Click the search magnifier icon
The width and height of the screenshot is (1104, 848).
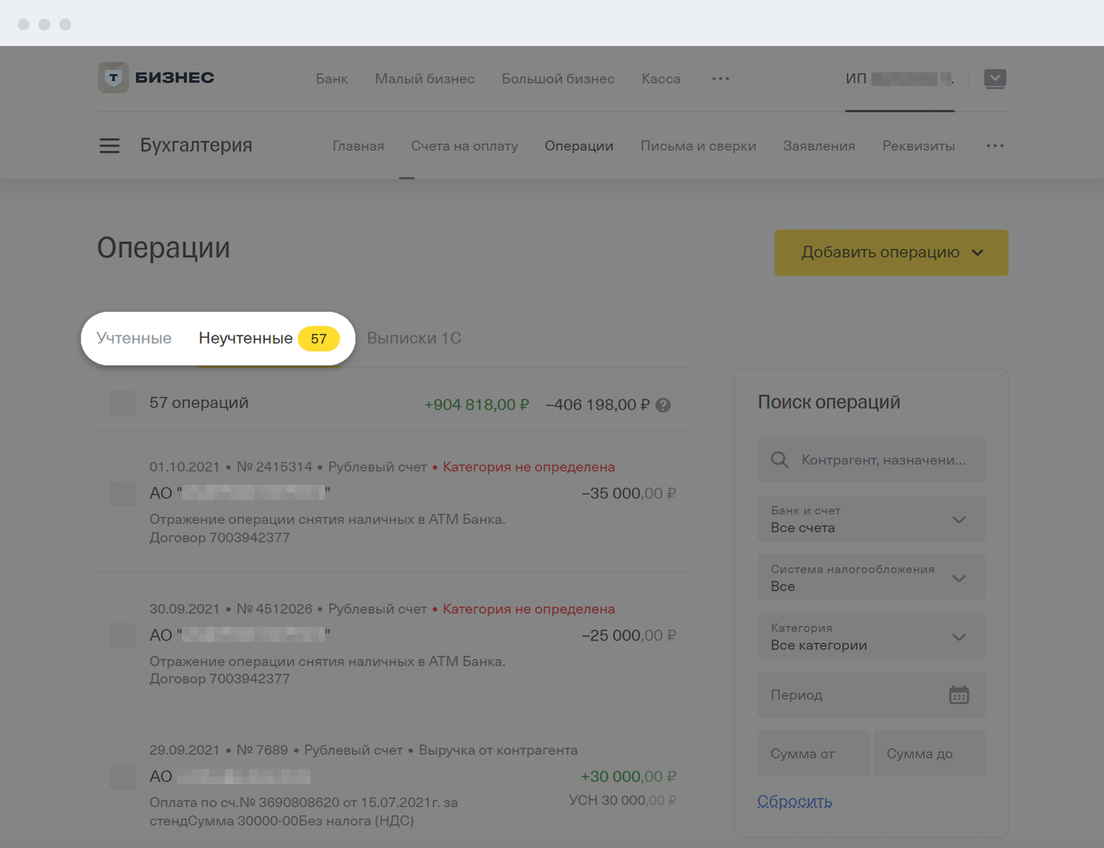click(780, 460)
